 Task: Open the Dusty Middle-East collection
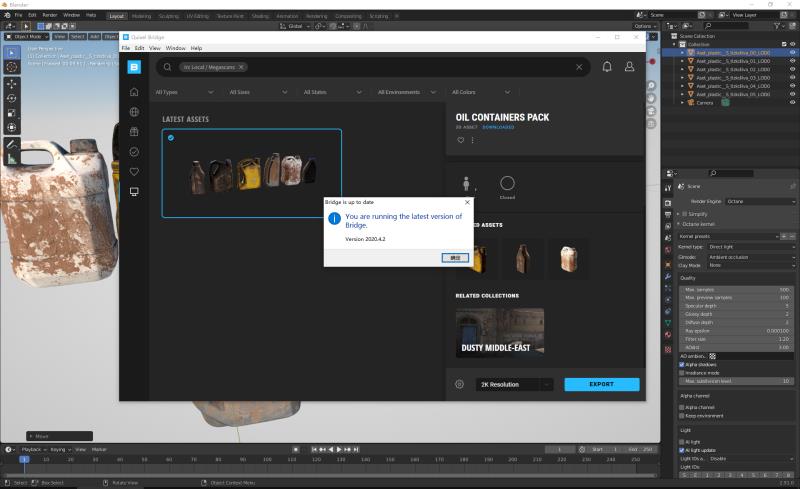click(x=499, y=332)
